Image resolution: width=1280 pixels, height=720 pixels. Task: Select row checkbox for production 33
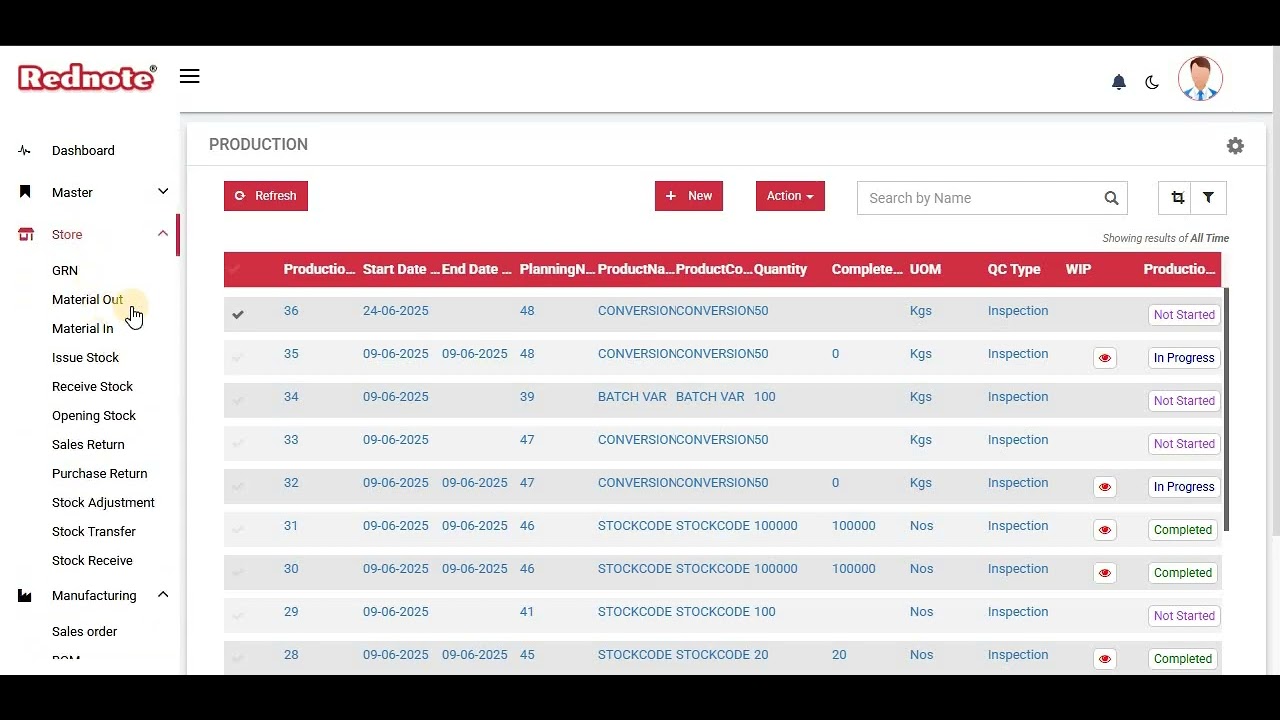[238, 443]
